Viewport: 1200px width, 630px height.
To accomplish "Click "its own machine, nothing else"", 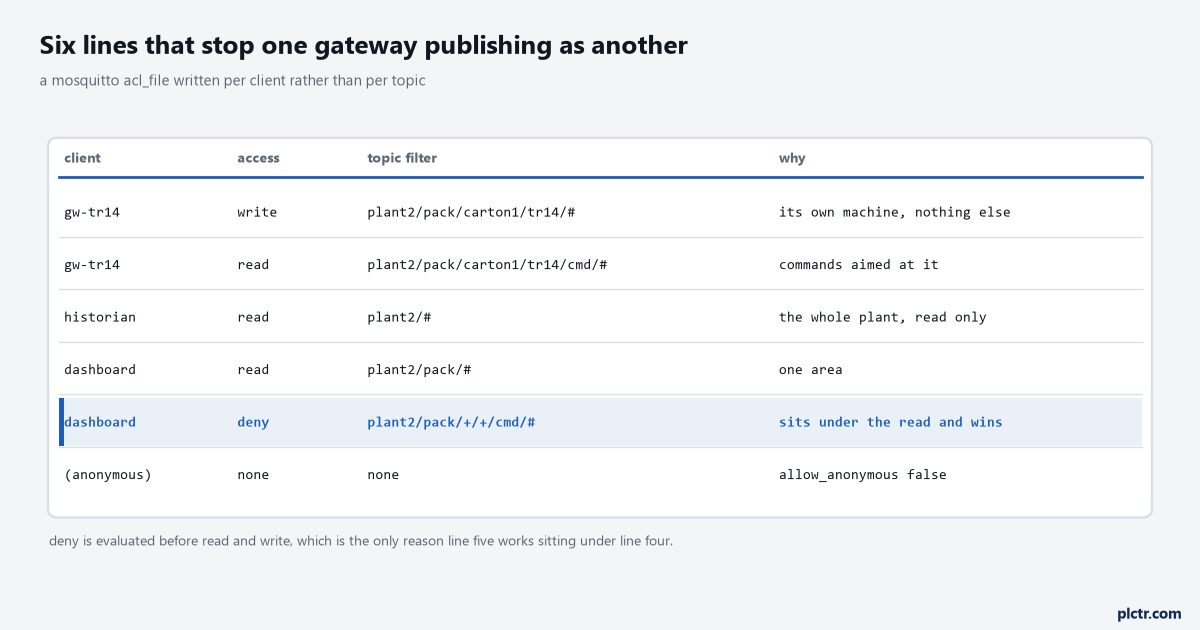I will [x=895, y=212].
